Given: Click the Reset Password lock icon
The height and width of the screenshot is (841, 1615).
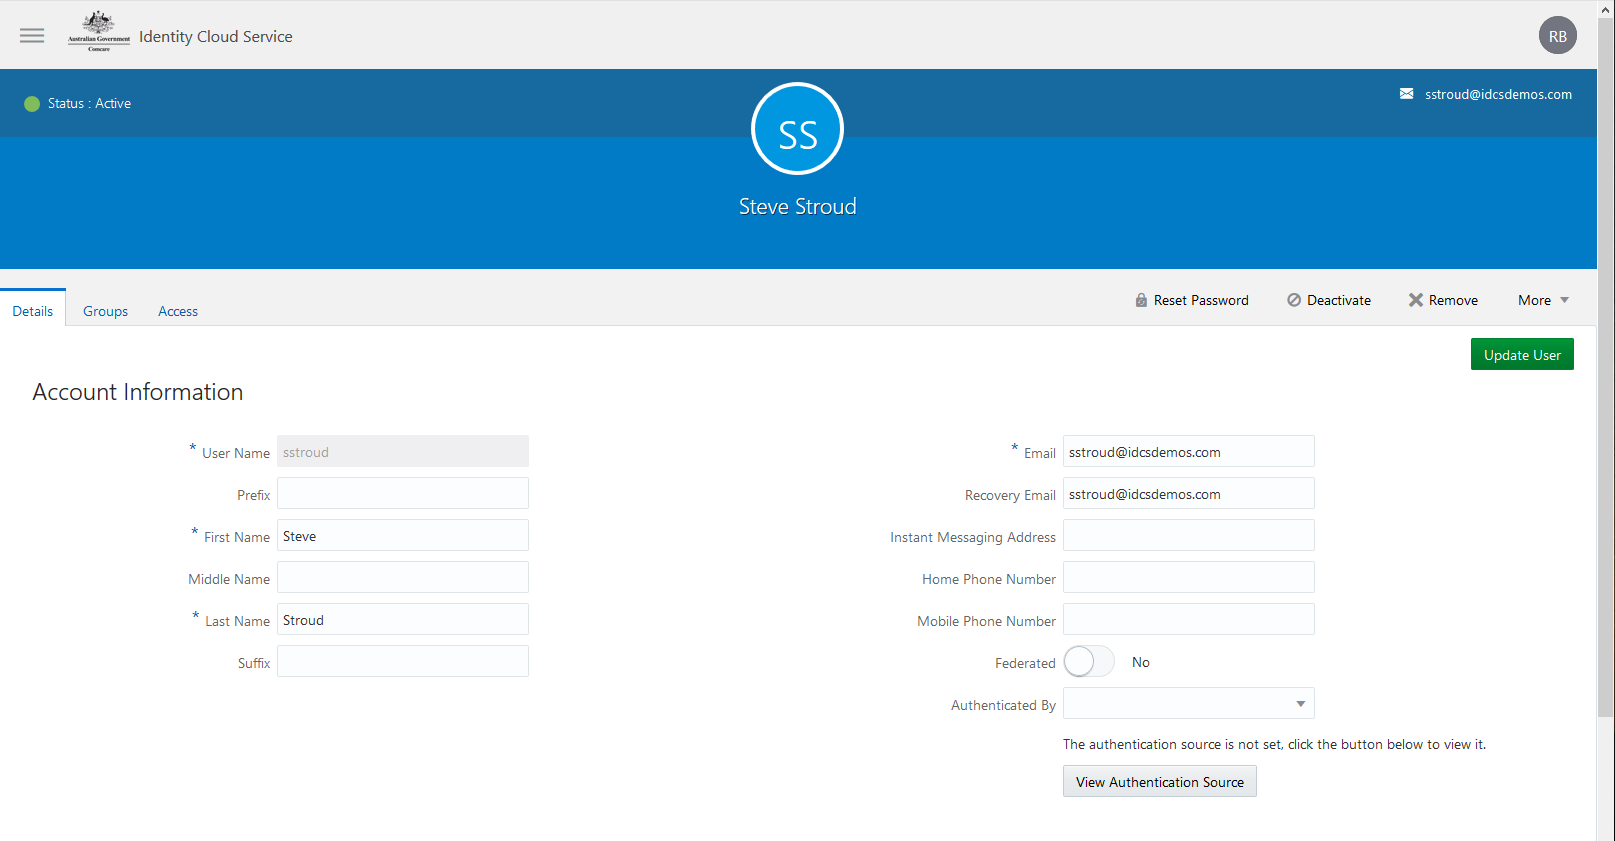Looking at the screenshot, I should pyautogui.click(x=1141, y=300).
